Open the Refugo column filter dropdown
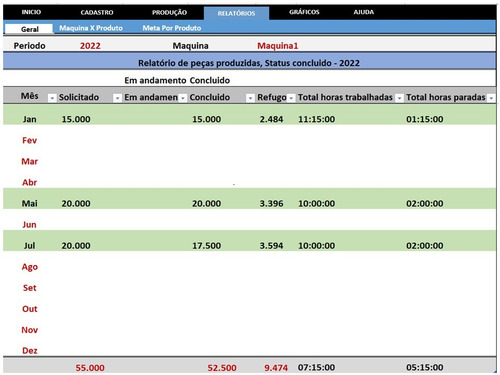 pyautogui.click(x=291, y=98)
